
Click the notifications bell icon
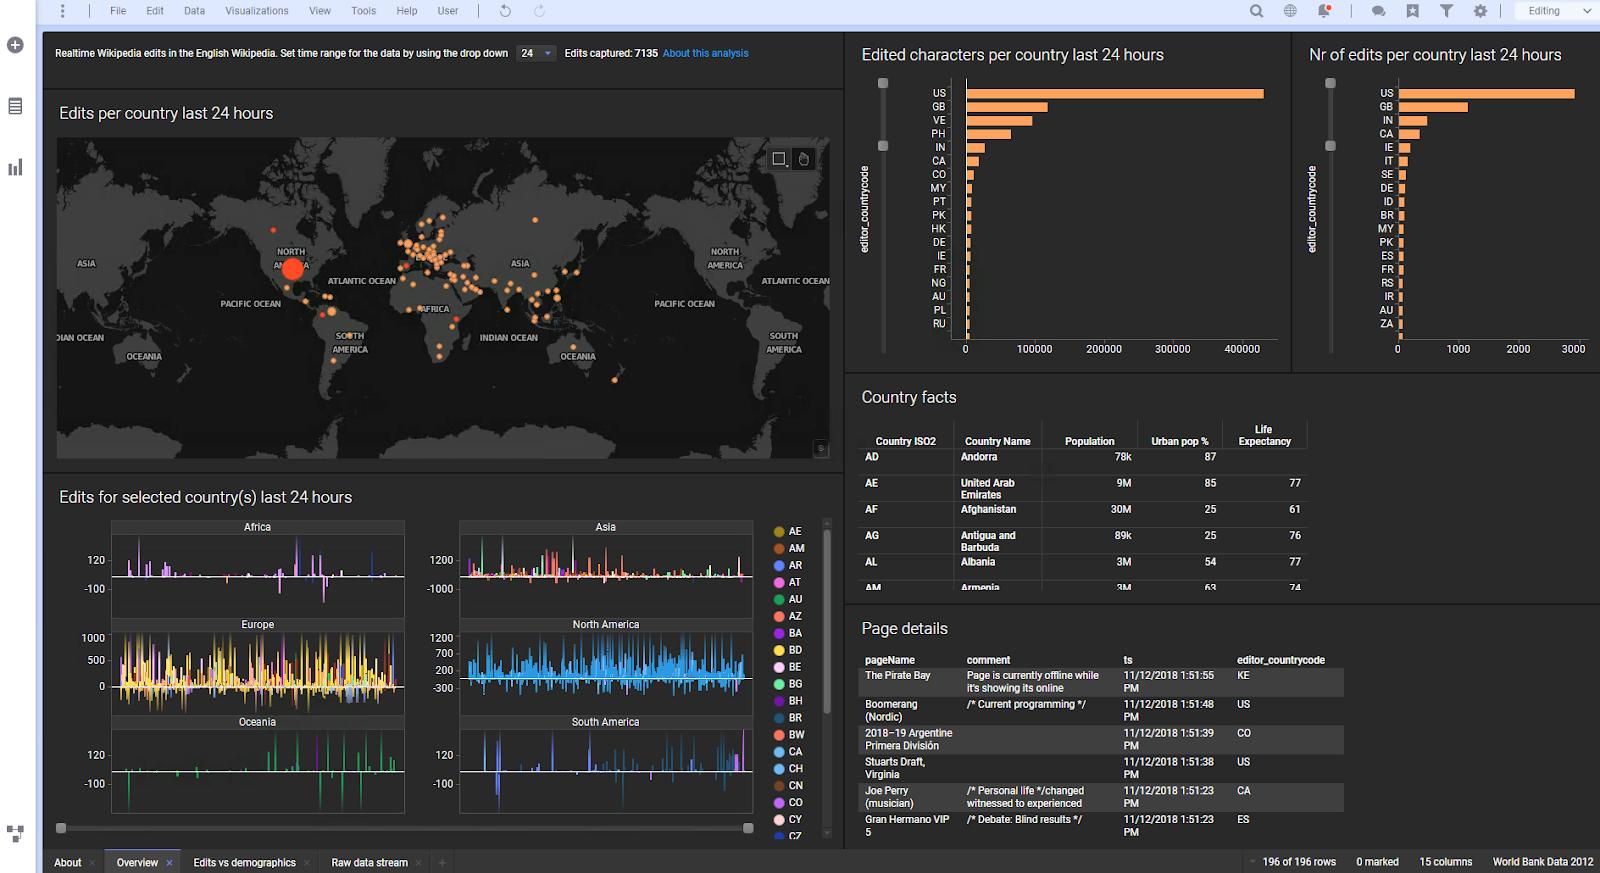pos(1324,11)
